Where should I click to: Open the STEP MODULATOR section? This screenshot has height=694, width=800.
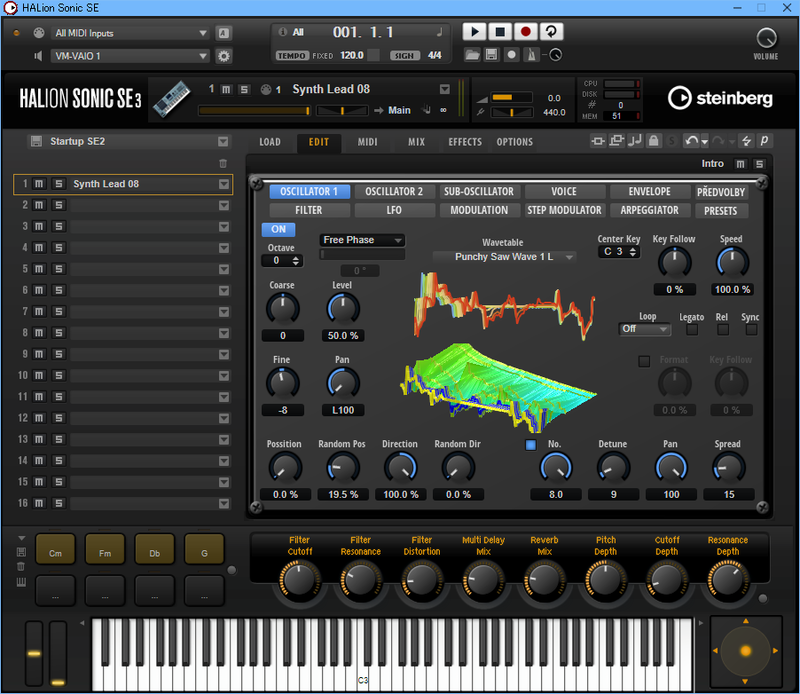coord(564,210)
